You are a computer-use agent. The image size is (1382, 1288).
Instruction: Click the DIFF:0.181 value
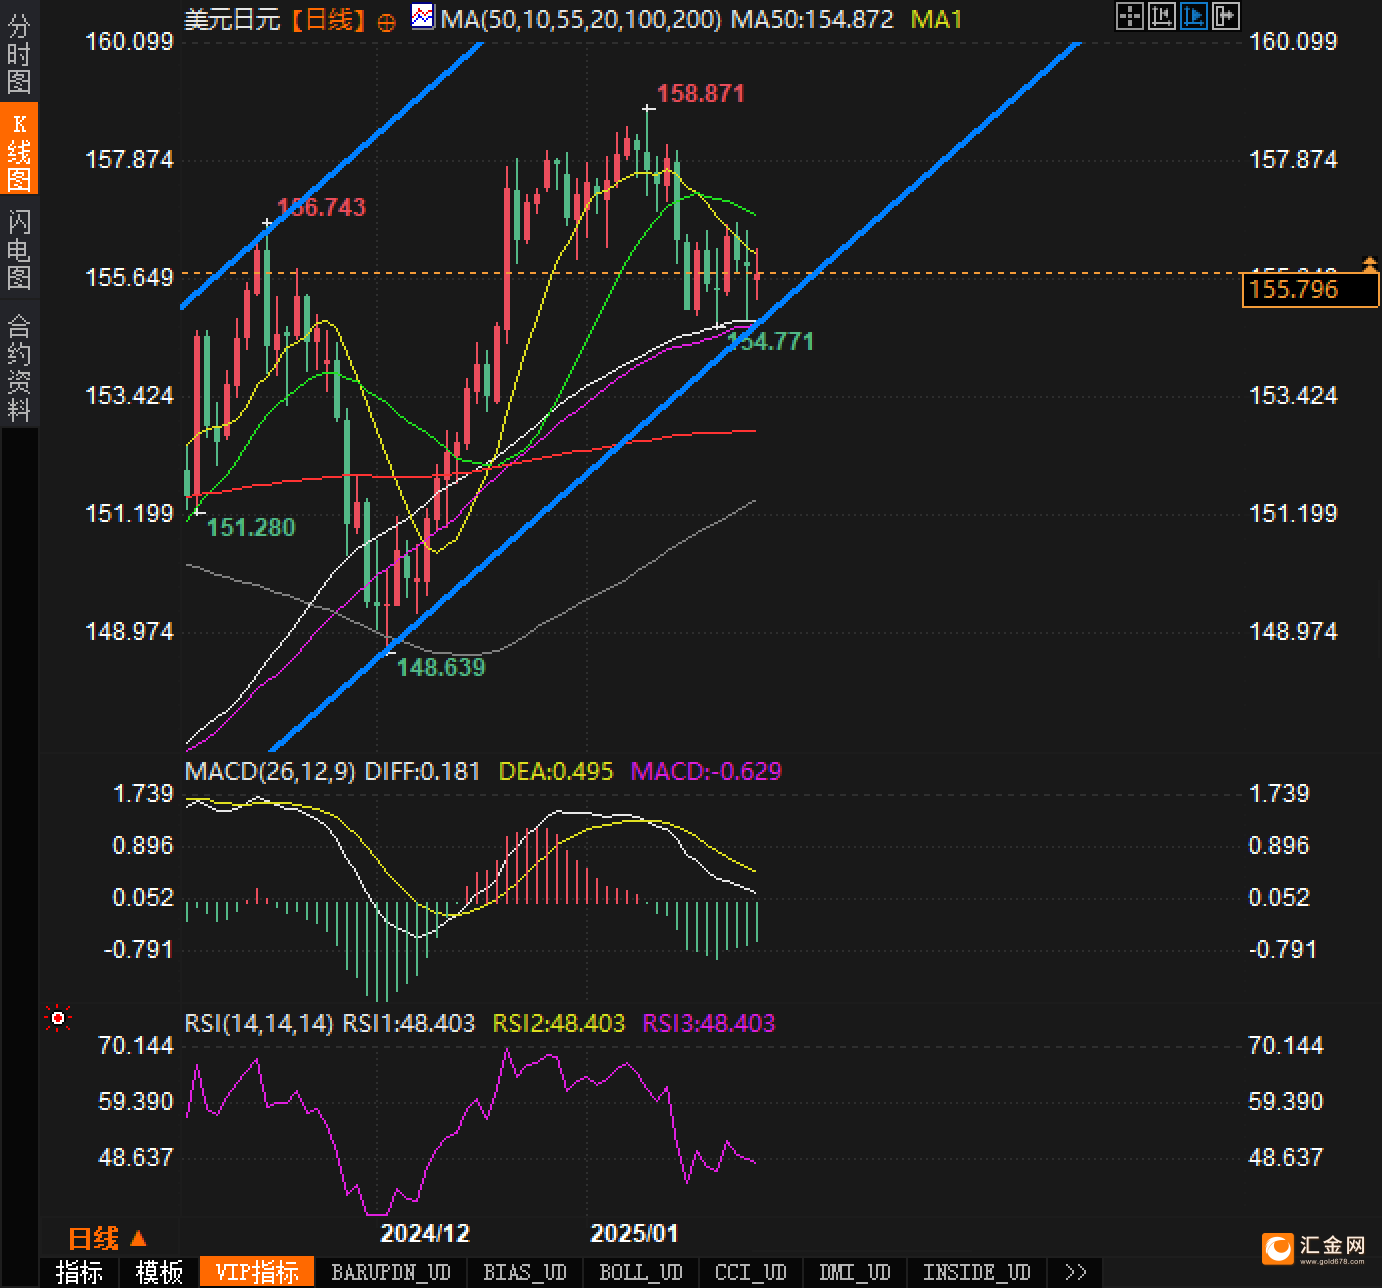(x=422, y=771)
